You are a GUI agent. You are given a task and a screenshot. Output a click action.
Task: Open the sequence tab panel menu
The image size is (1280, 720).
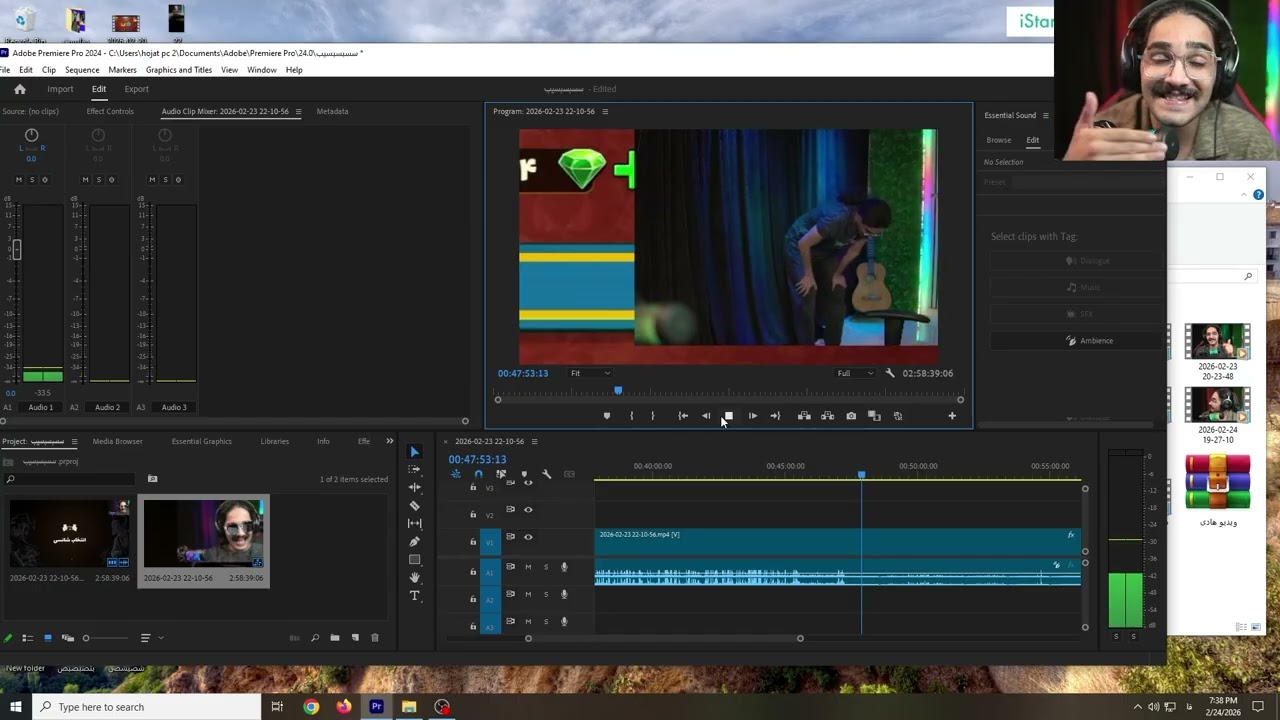534,441
